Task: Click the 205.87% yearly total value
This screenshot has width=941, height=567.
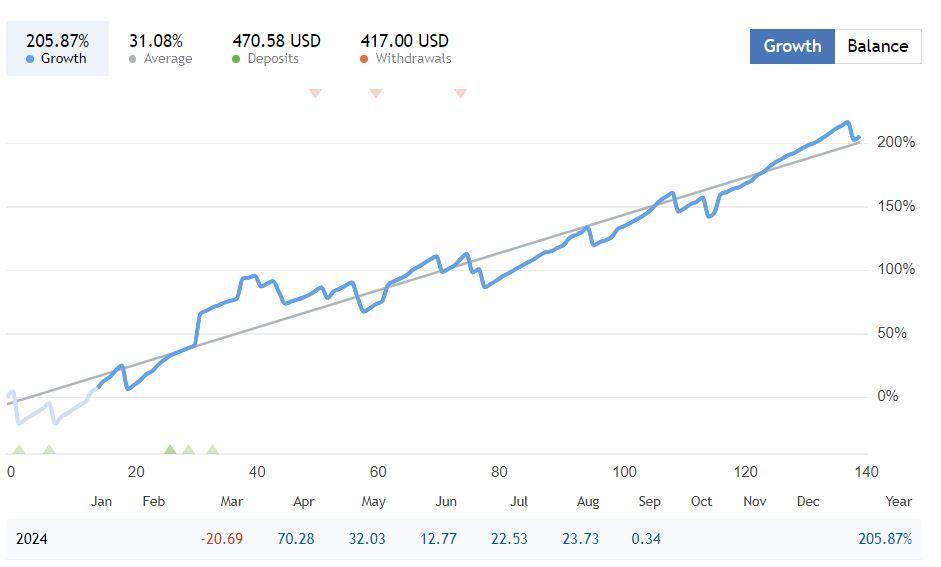Action: pos(885,539)
